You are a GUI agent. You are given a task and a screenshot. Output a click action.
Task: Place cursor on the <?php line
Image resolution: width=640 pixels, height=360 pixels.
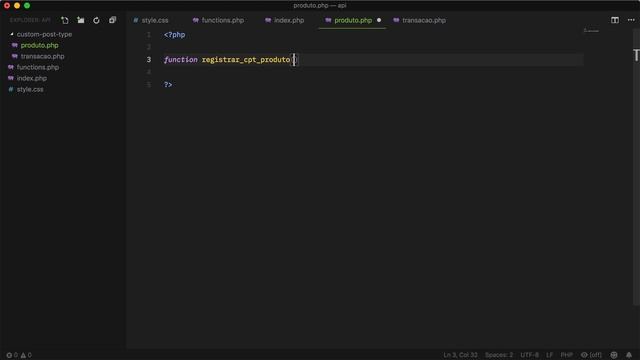pos(175,35)
